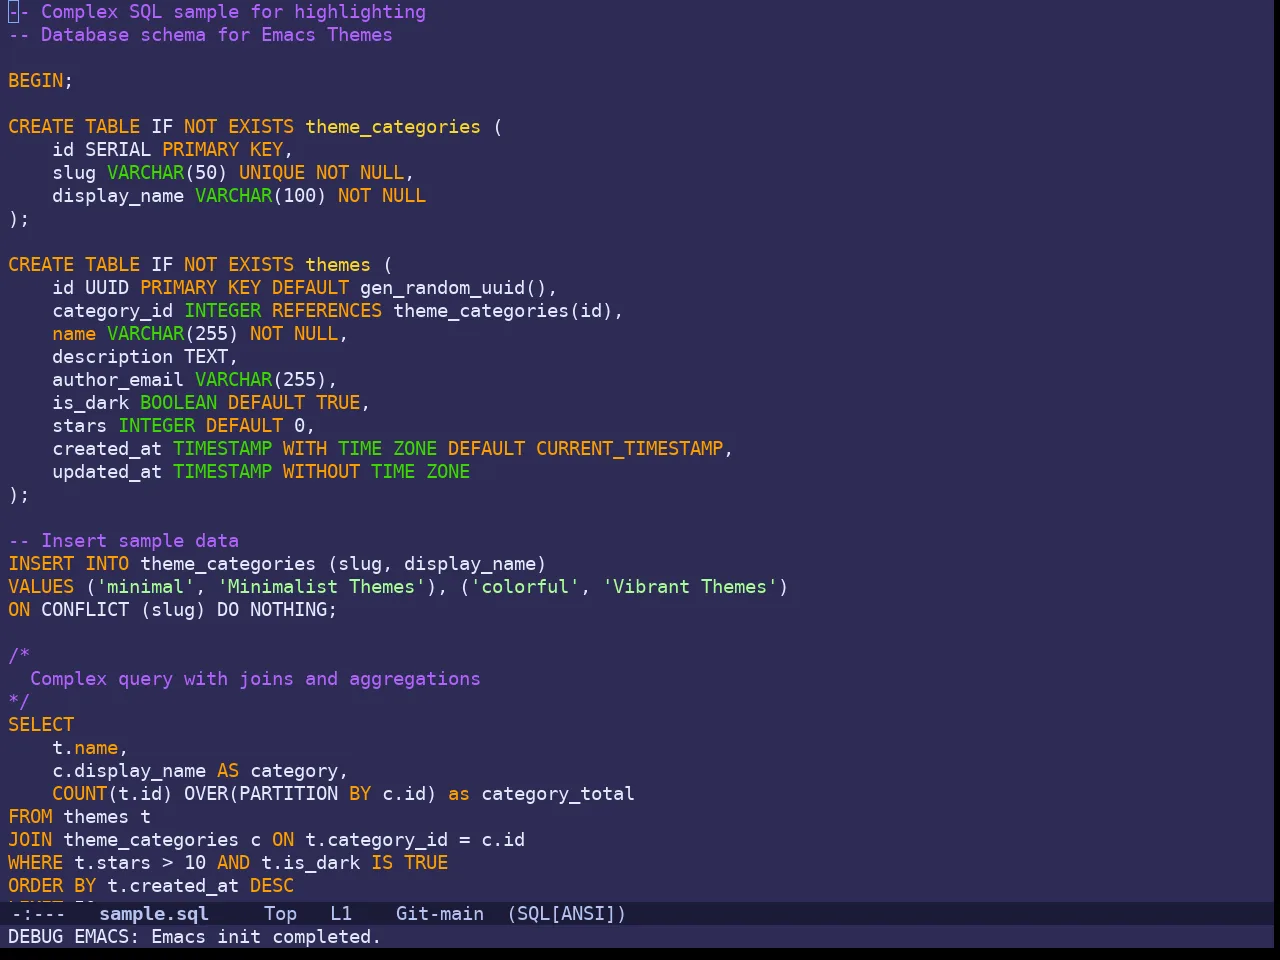The height and width of the screenshot is (960, 1280).
Task: Click COUNT function in the select list
Action: [x=80, y=794]
